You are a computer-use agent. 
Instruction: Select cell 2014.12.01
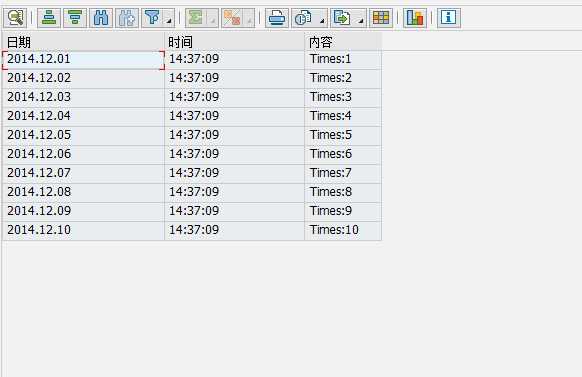[83, 60]
